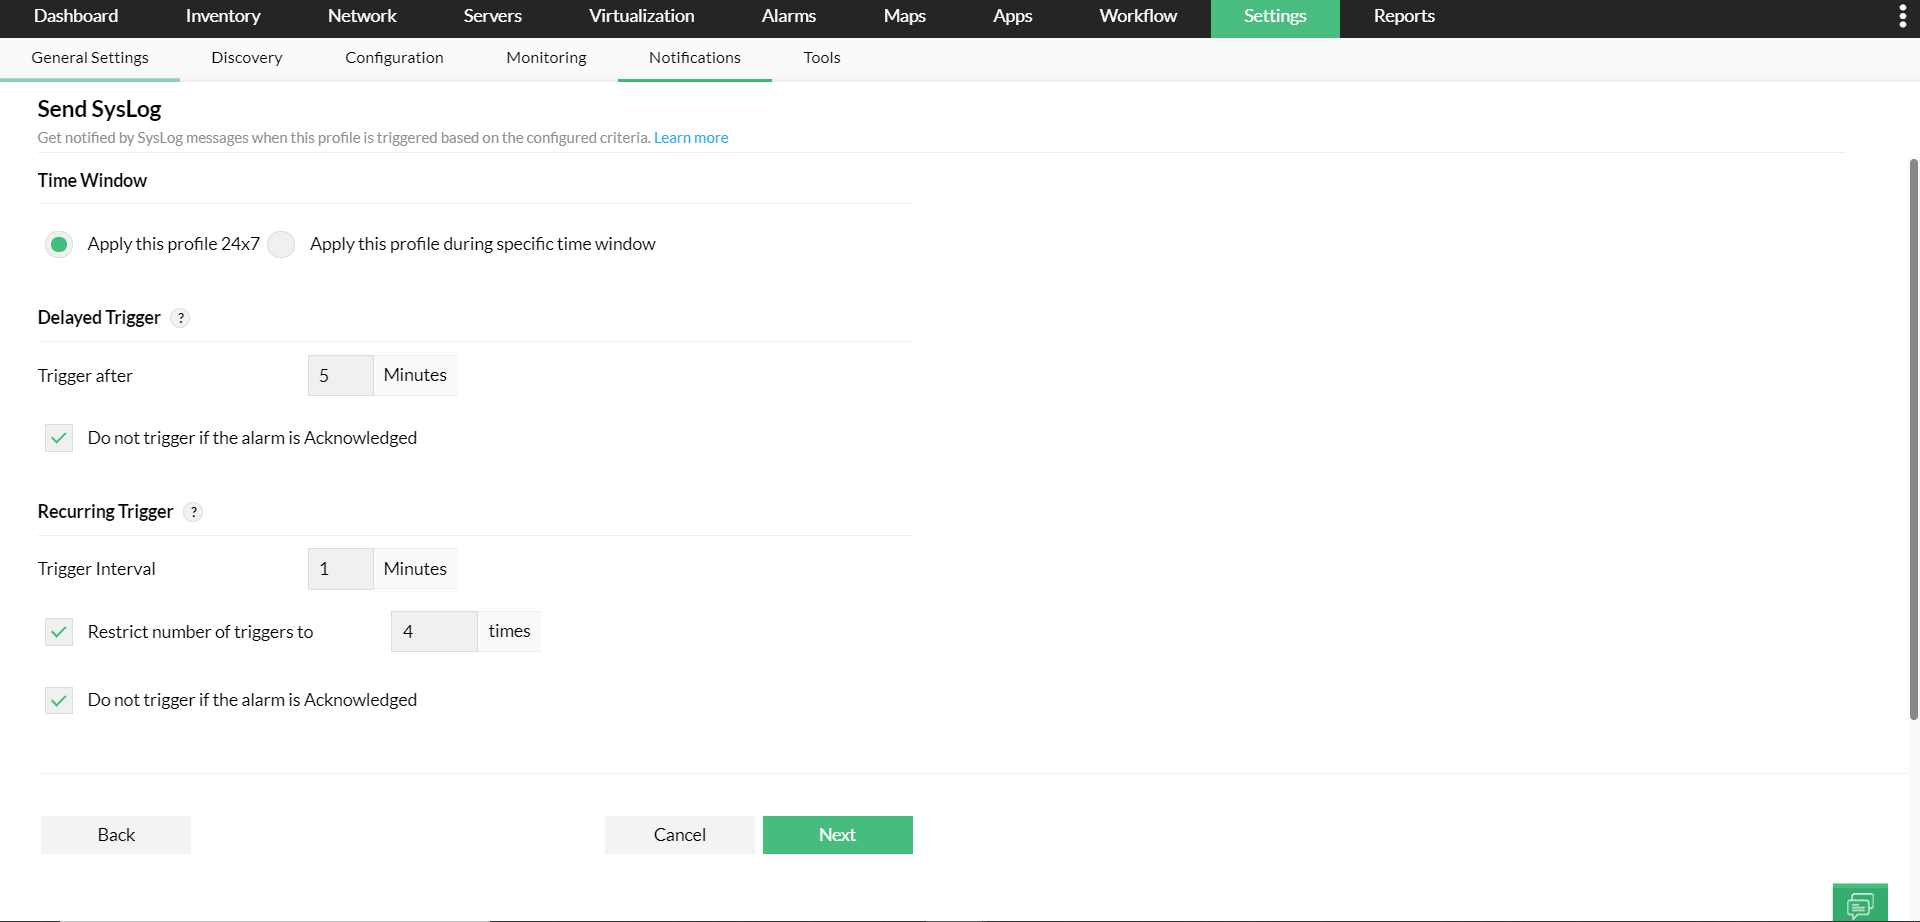Click the vertical page scrollbar
This screenshot has height=922, width=1920.
(x=1913, y=440)
